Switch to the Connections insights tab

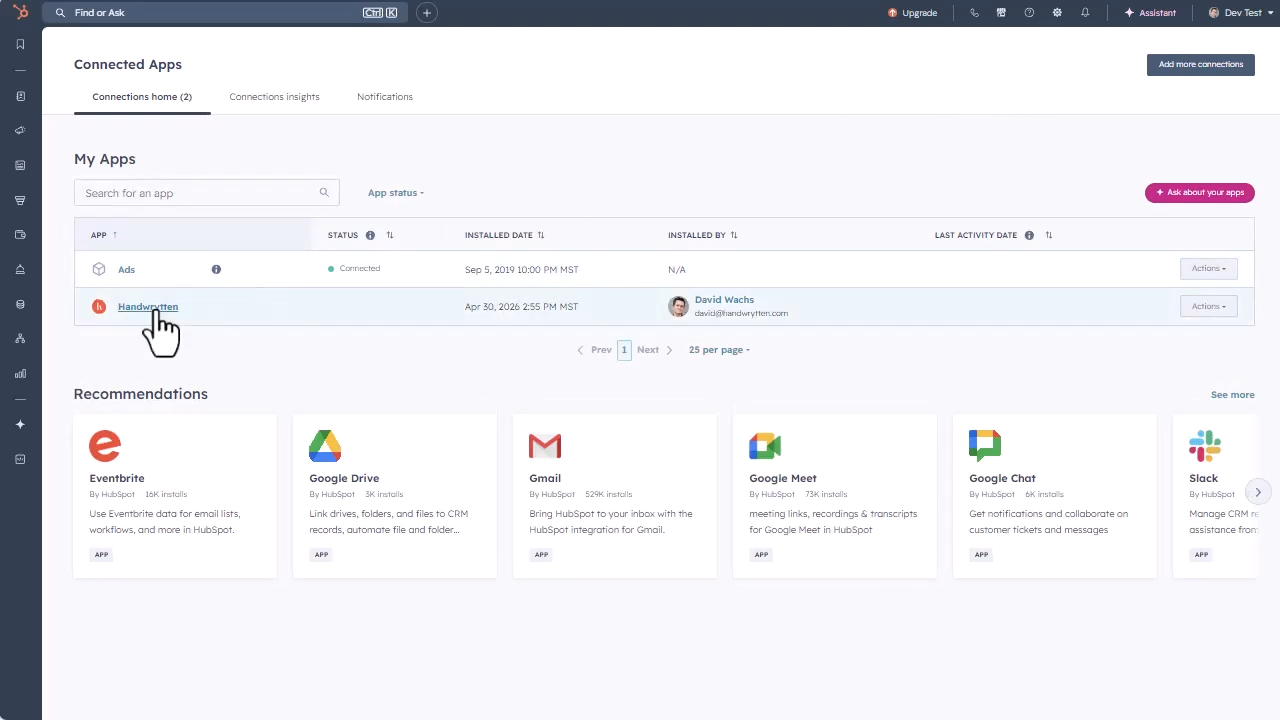[x=274, y=97]
